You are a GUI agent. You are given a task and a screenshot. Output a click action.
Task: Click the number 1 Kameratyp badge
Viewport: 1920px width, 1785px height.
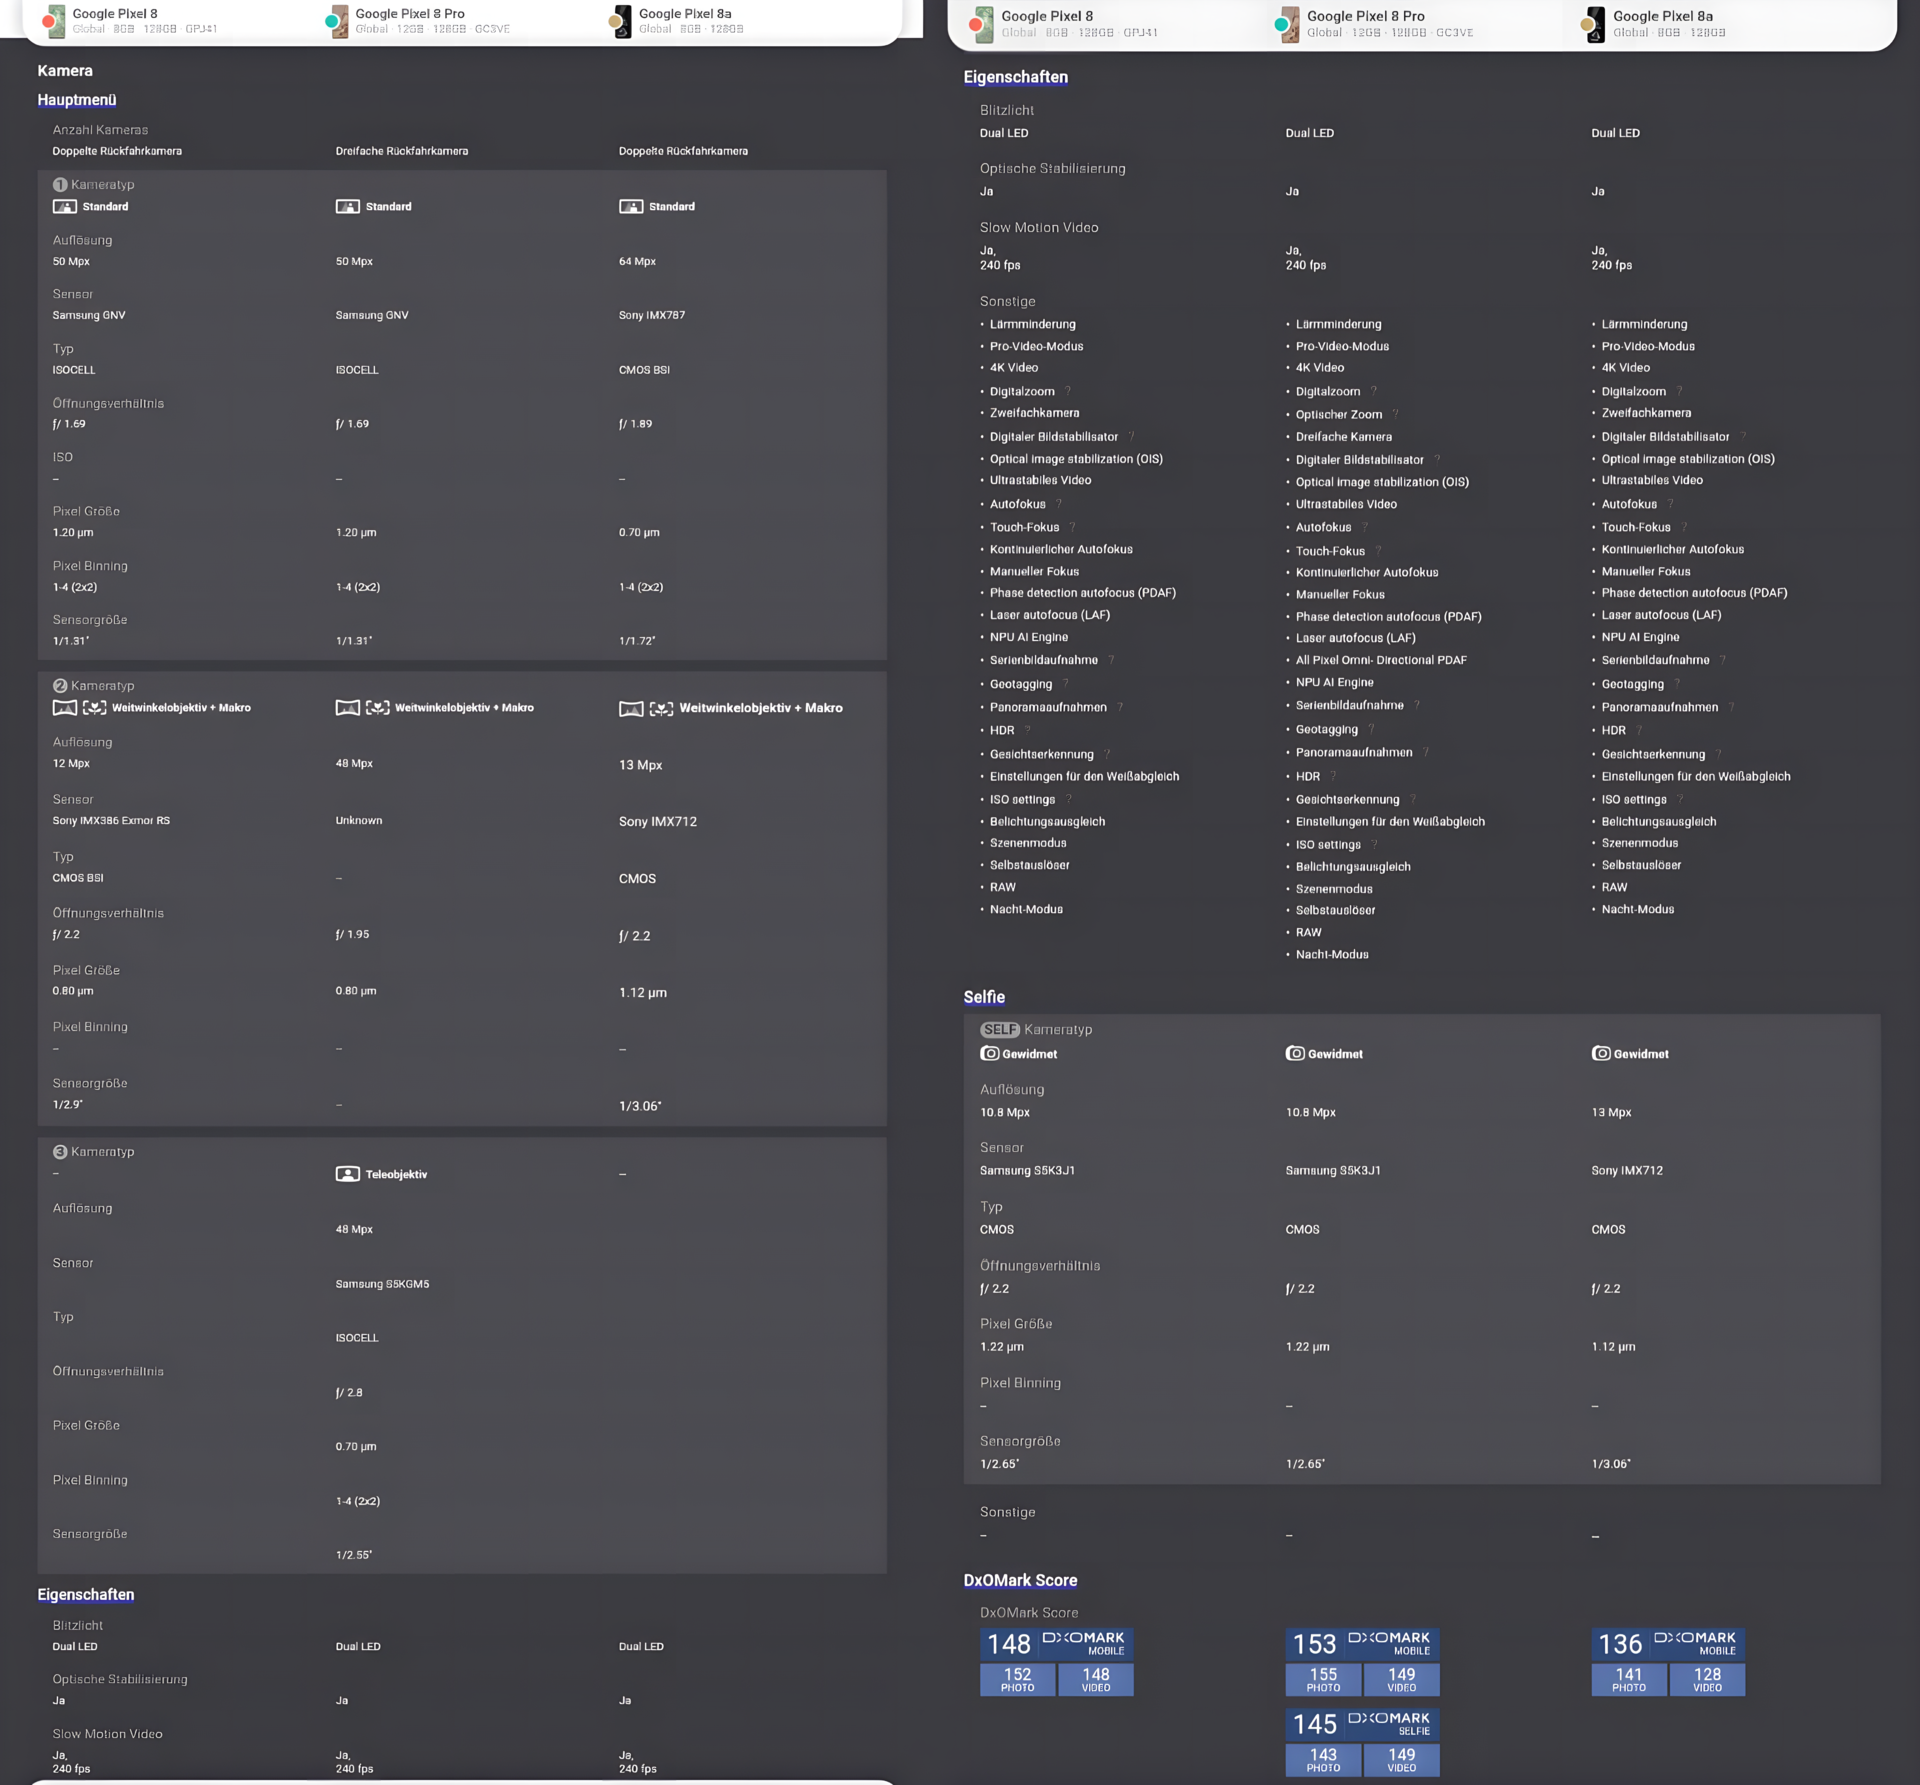60,185
